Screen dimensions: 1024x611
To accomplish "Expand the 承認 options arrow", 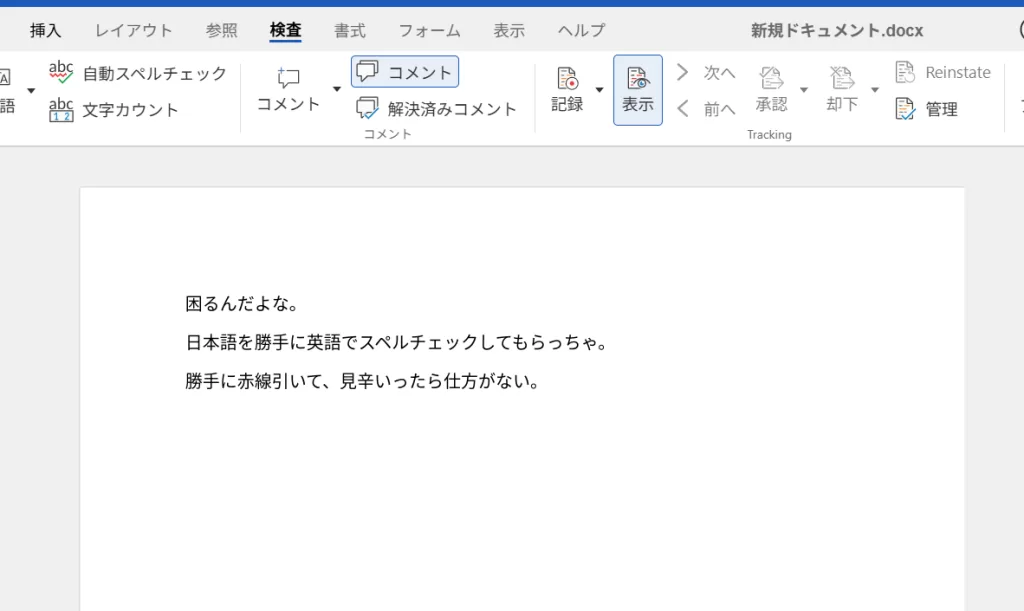I will [803, 90].
